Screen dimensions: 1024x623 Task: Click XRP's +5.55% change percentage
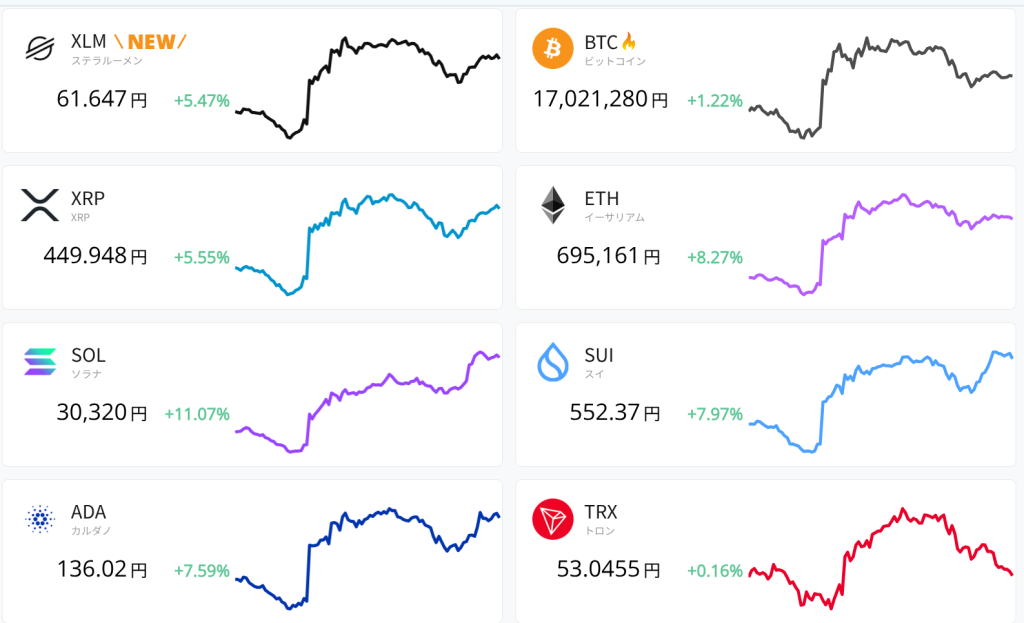coord(201,257)
